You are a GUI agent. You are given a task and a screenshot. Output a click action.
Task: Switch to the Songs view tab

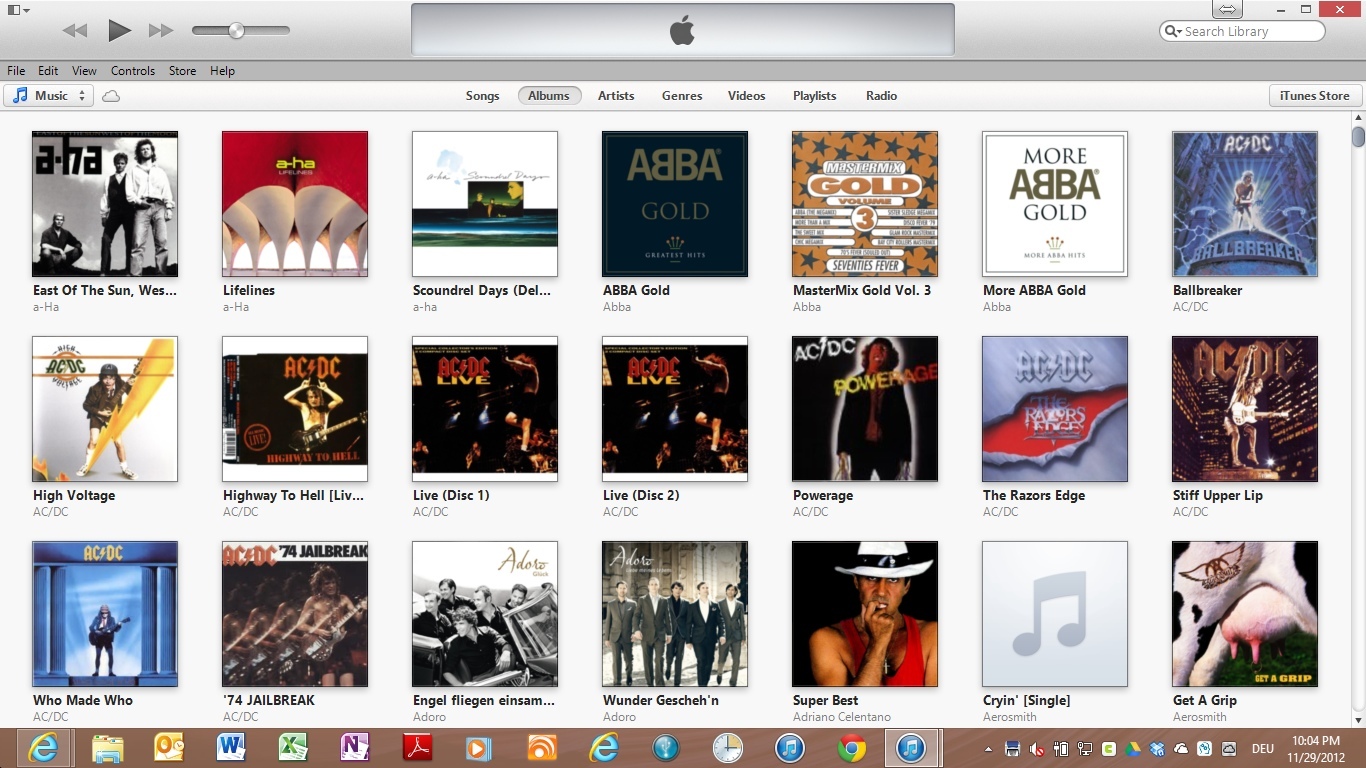[x=482, y=96]
